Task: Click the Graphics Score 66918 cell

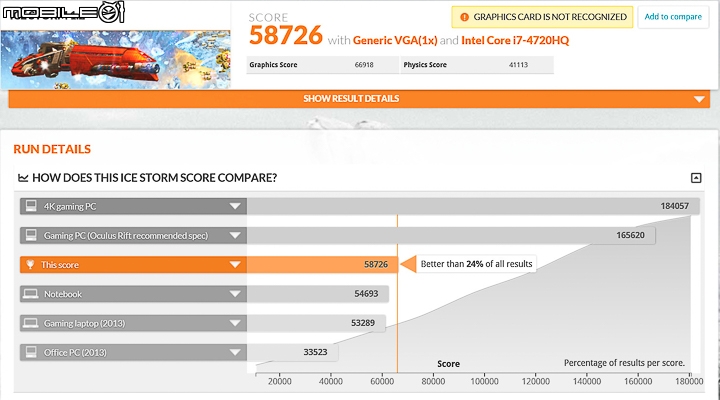Action: 322,65
